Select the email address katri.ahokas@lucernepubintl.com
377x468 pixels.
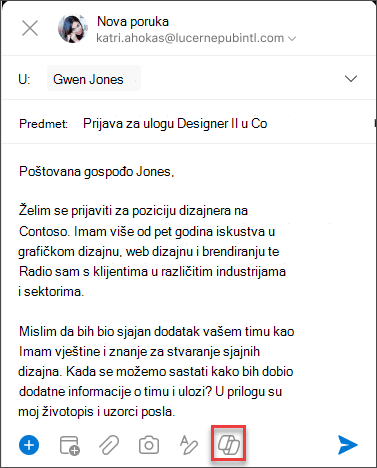coord(190,38)
